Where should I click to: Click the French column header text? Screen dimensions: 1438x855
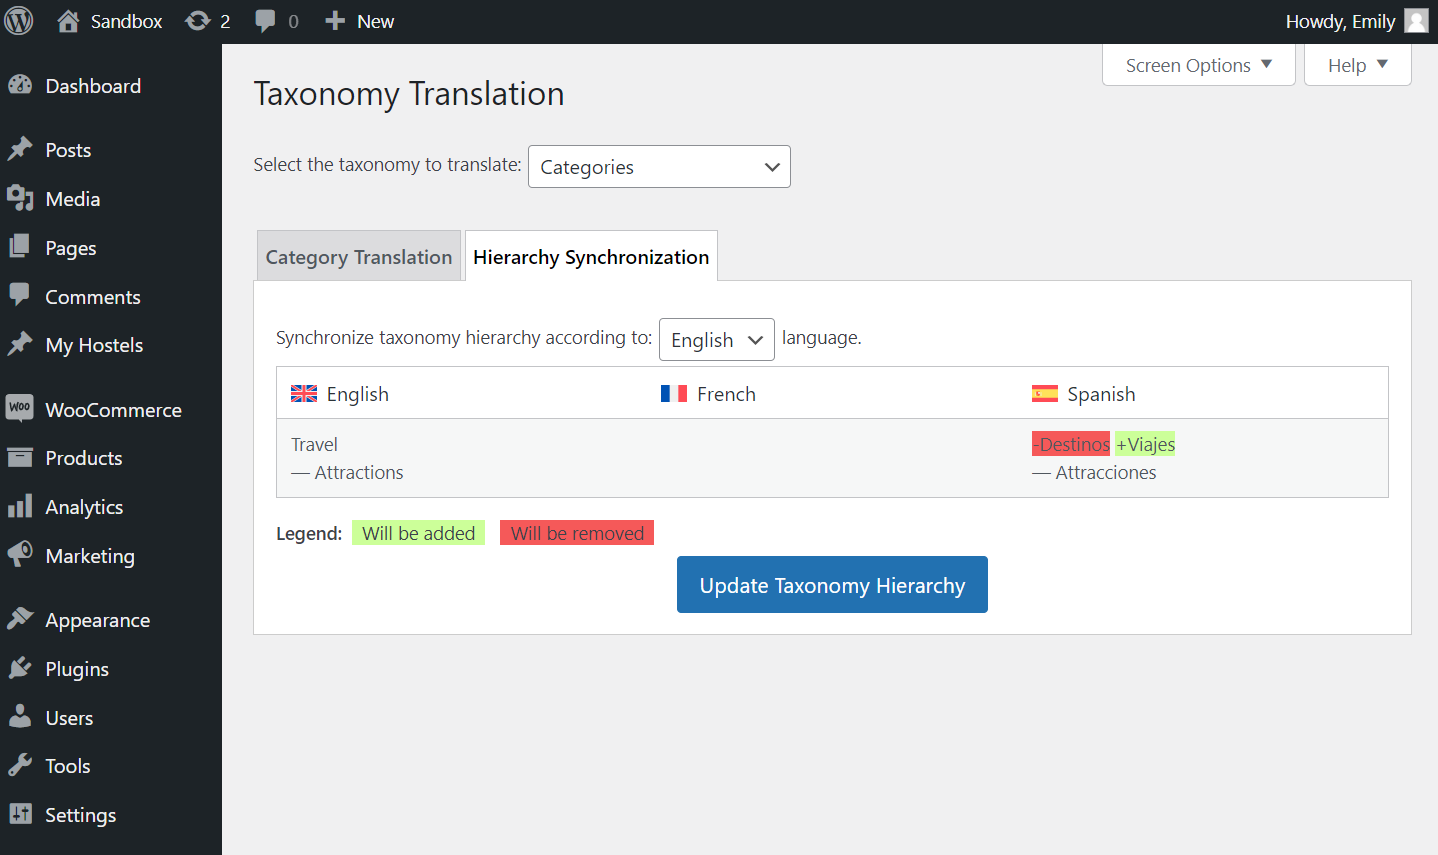tap(726, 394)
